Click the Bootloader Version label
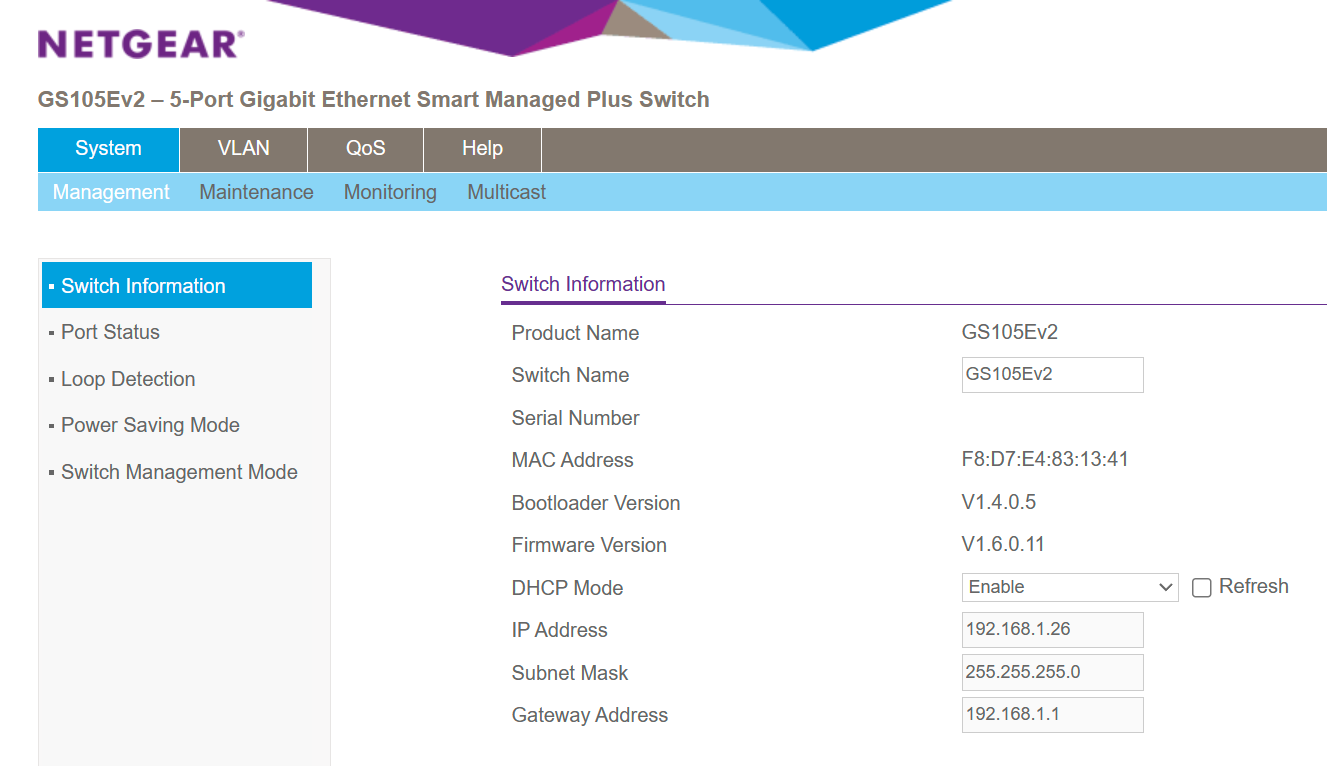 596,503
